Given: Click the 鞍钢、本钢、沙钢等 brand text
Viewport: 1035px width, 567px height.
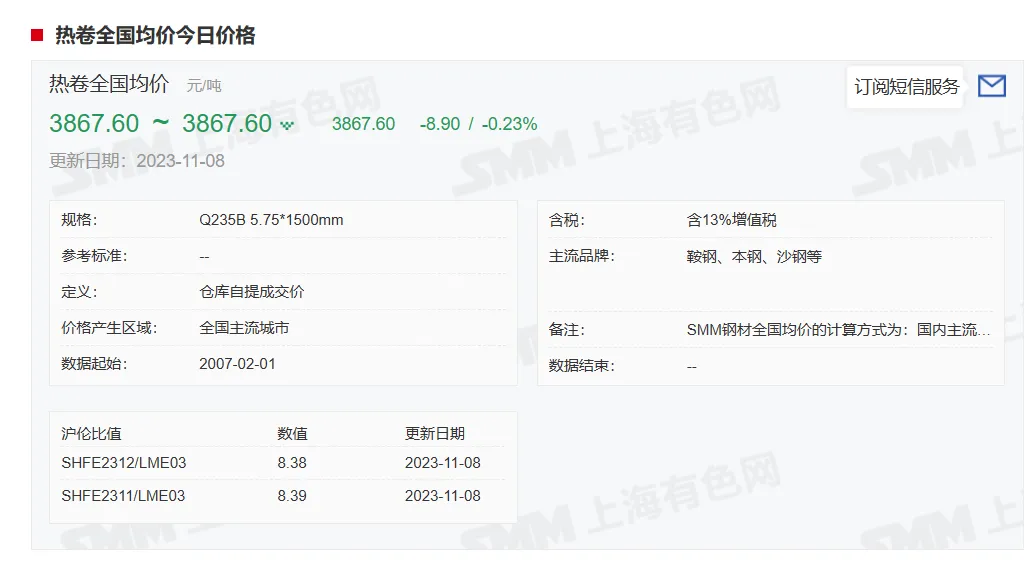Looking at the screenshot, I should 754,256.
